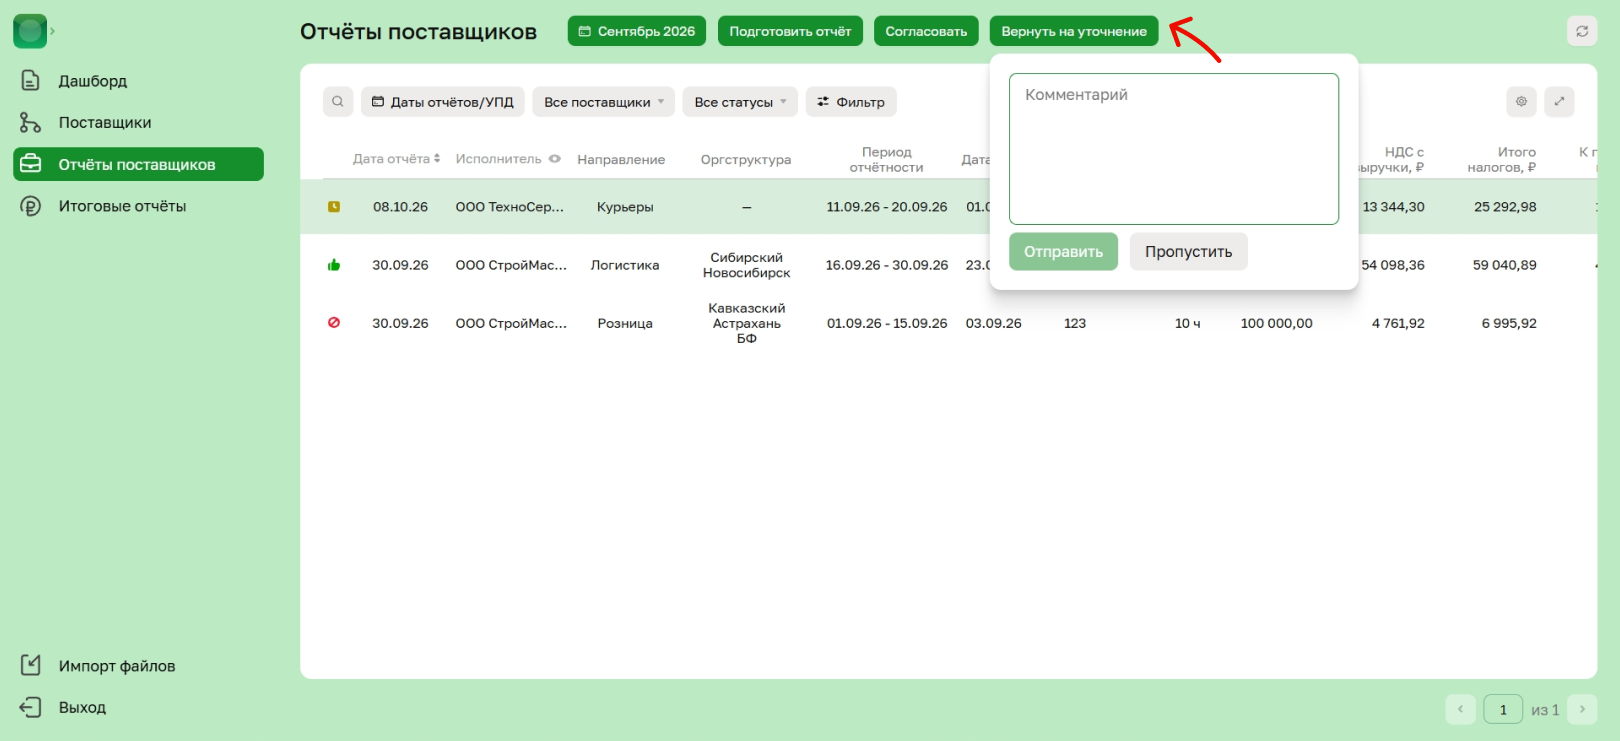
Task: Go to next page of results
Action: tap(1582, 710)
